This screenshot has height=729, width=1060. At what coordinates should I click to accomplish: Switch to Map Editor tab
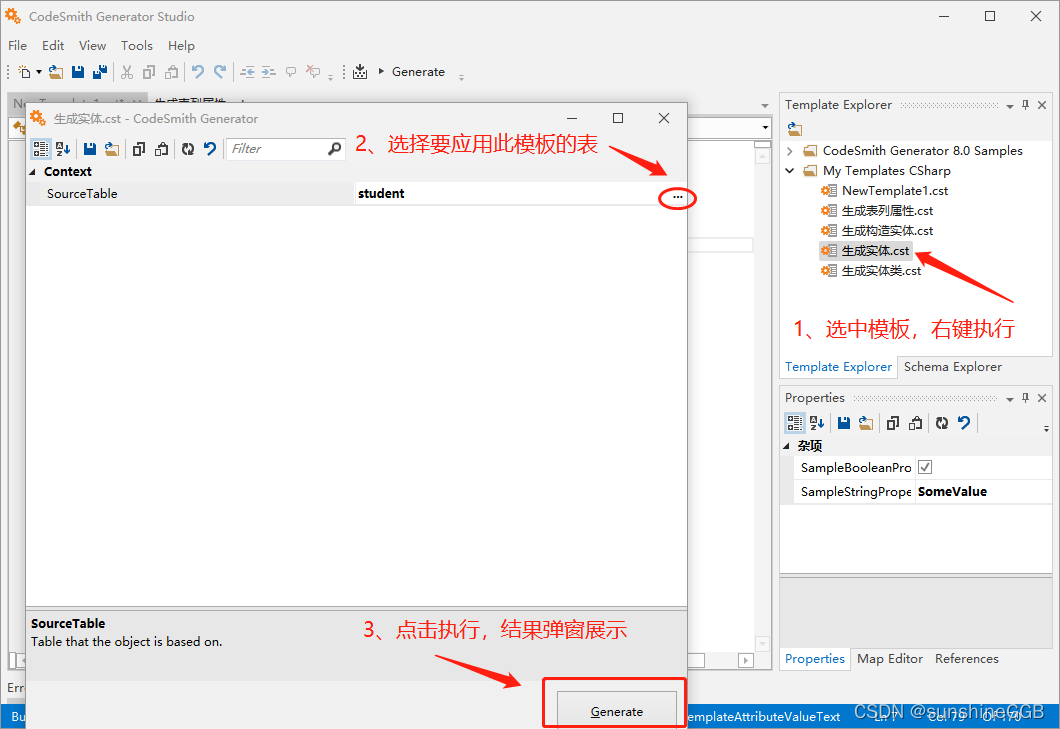coord(890,659)
